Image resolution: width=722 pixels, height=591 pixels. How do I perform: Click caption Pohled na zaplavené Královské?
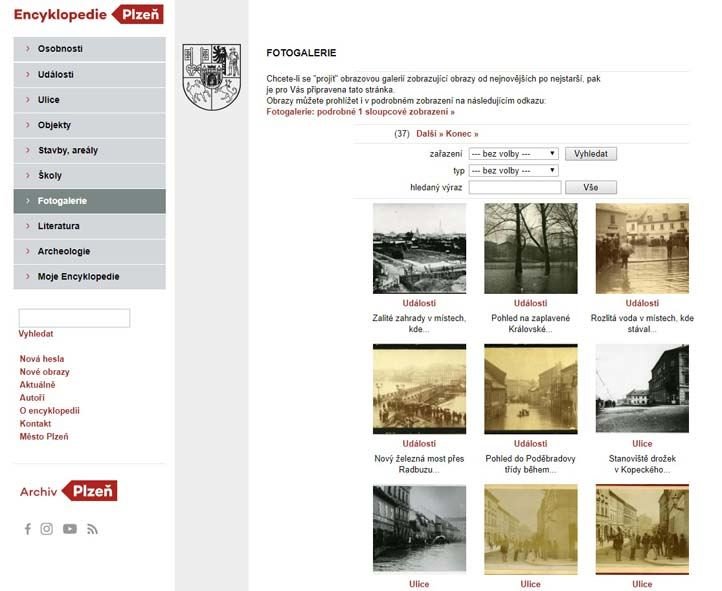click(x=530, y=324)
